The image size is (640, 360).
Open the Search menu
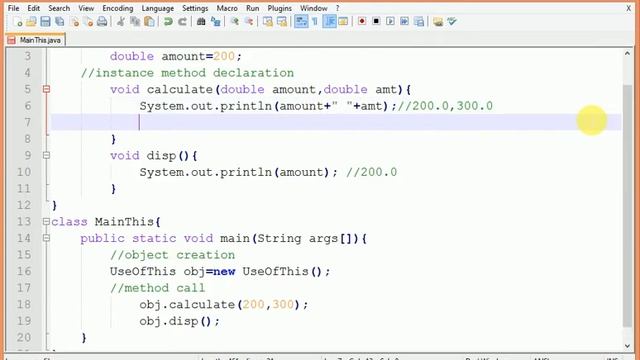[59, 8]
